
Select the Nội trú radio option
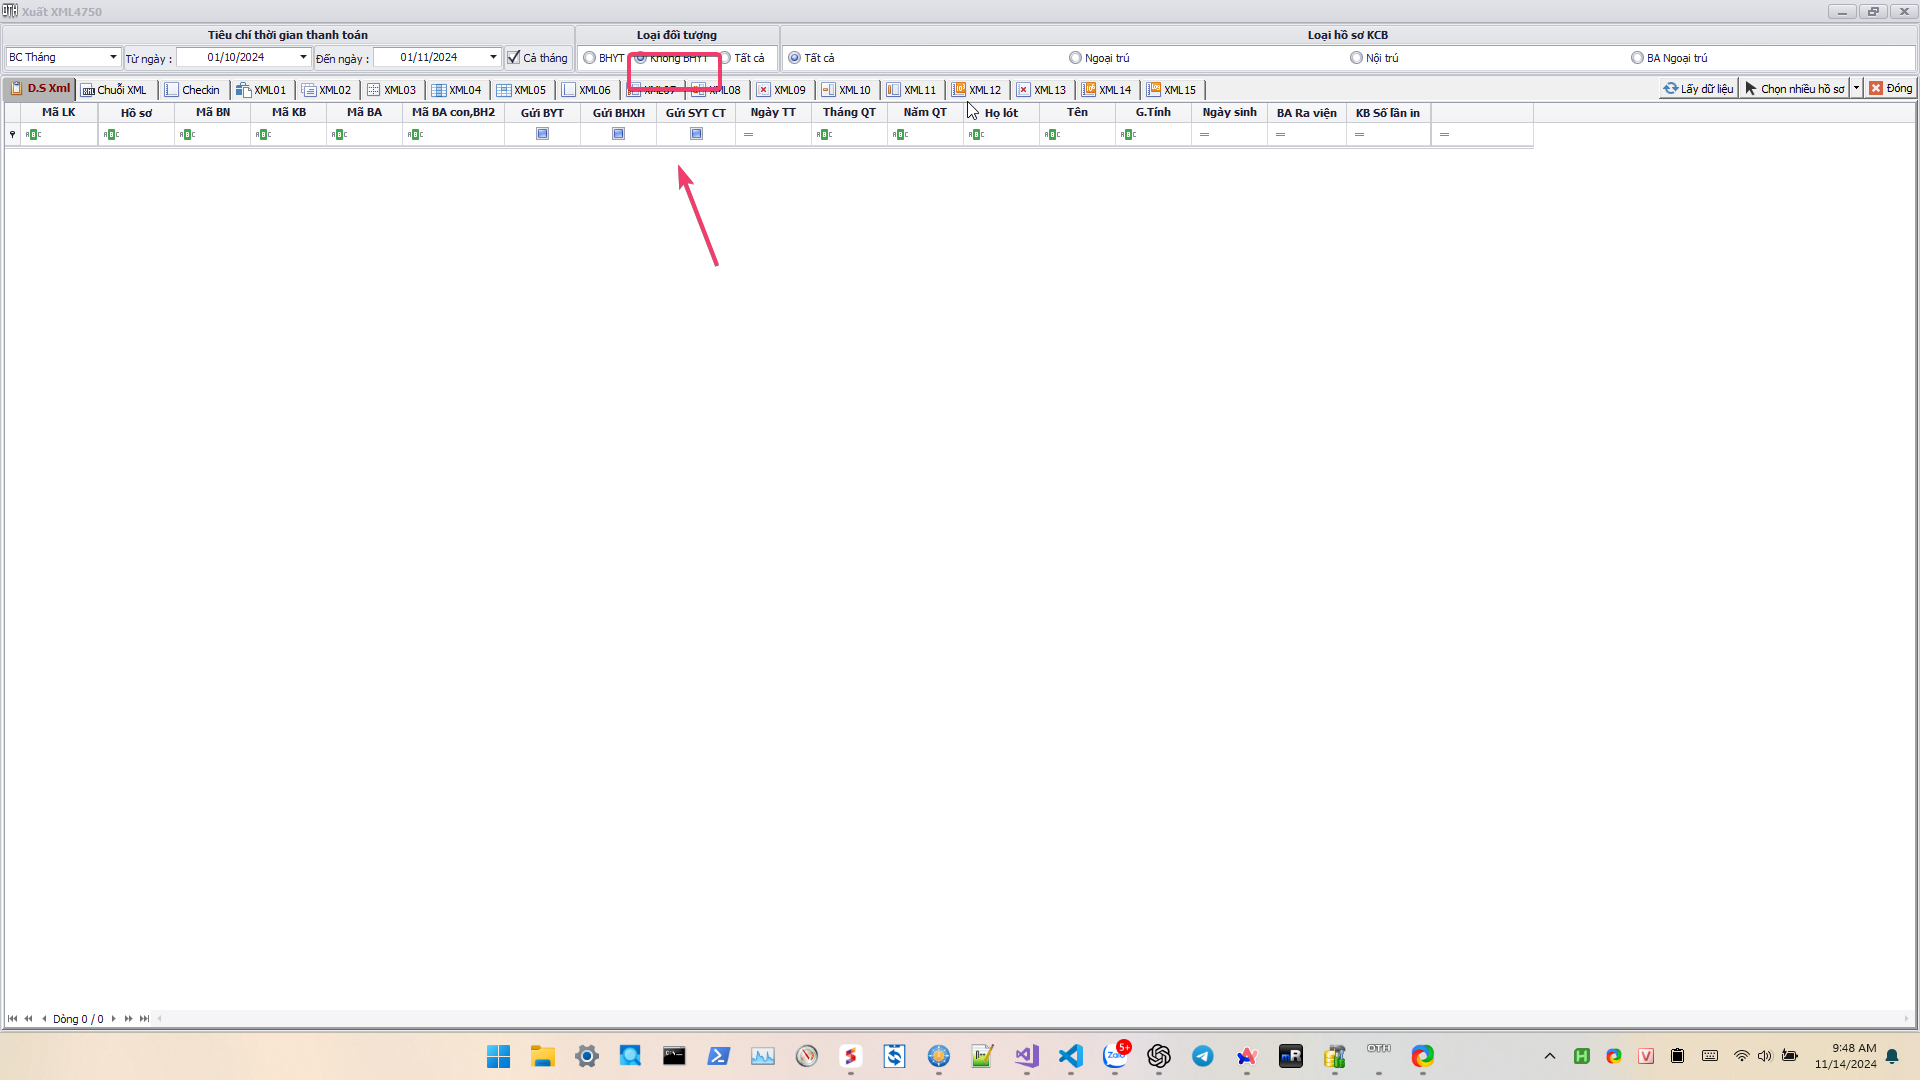1356,58
